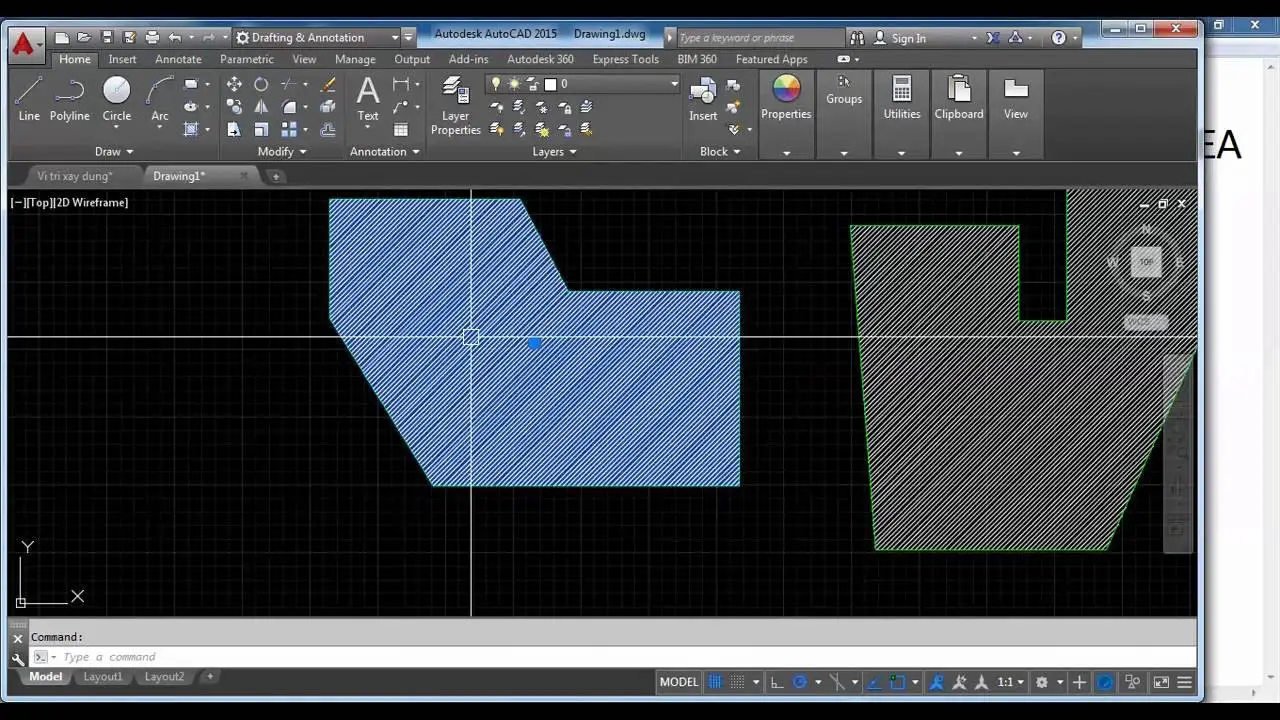Select the Polyline tool

tap(69, 97)
